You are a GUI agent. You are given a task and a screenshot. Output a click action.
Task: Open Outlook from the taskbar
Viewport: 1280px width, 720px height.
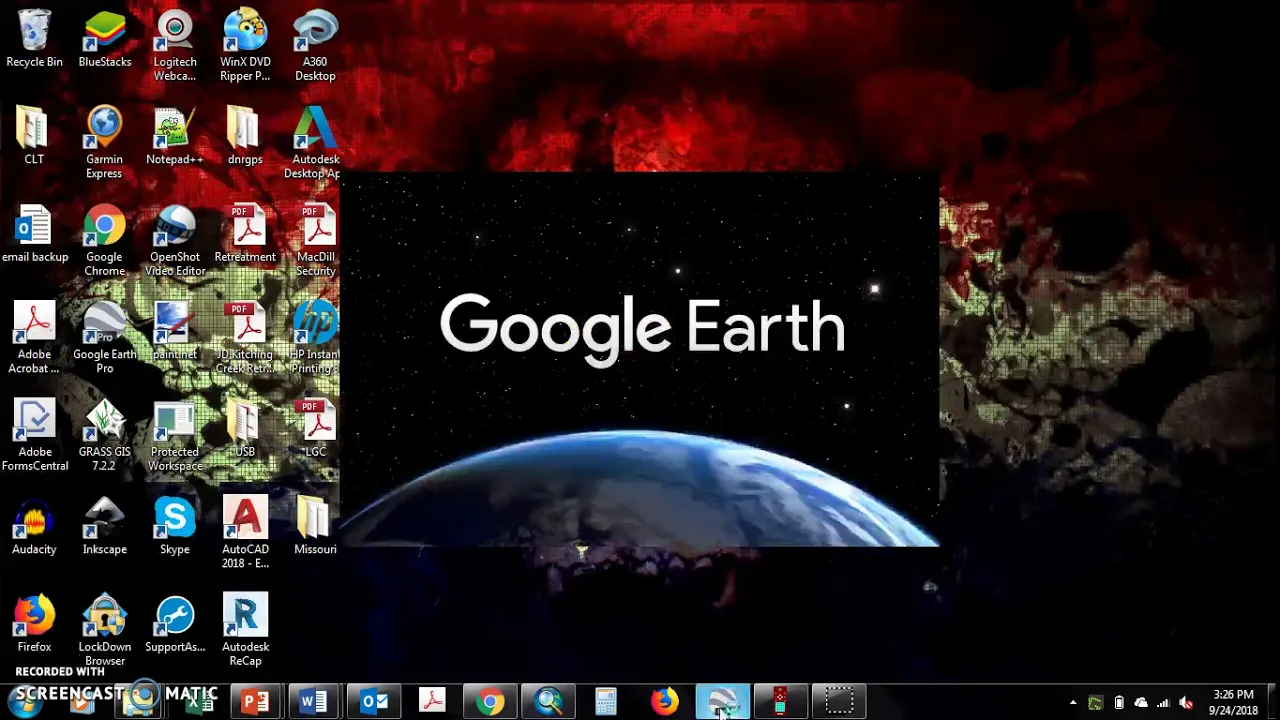coord(374,701)
